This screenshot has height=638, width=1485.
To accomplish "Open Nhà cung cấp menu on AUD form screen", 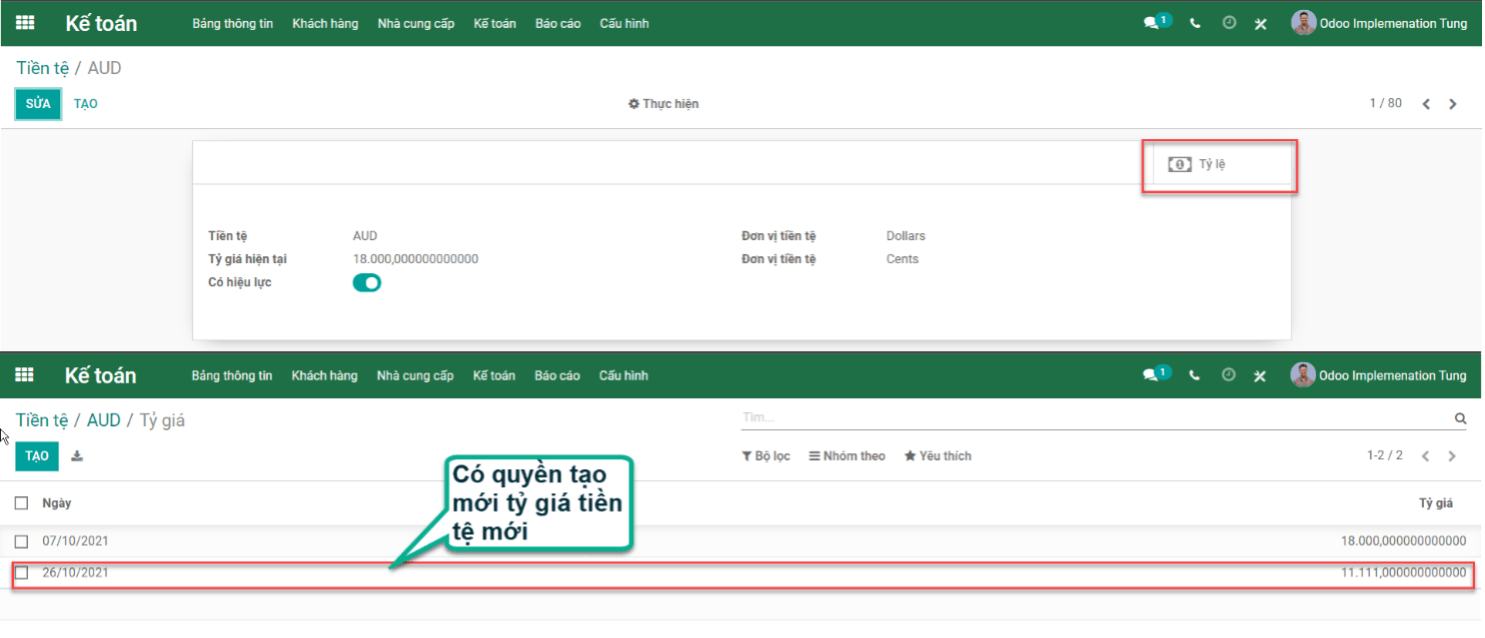I will click(x=416, y=23).
